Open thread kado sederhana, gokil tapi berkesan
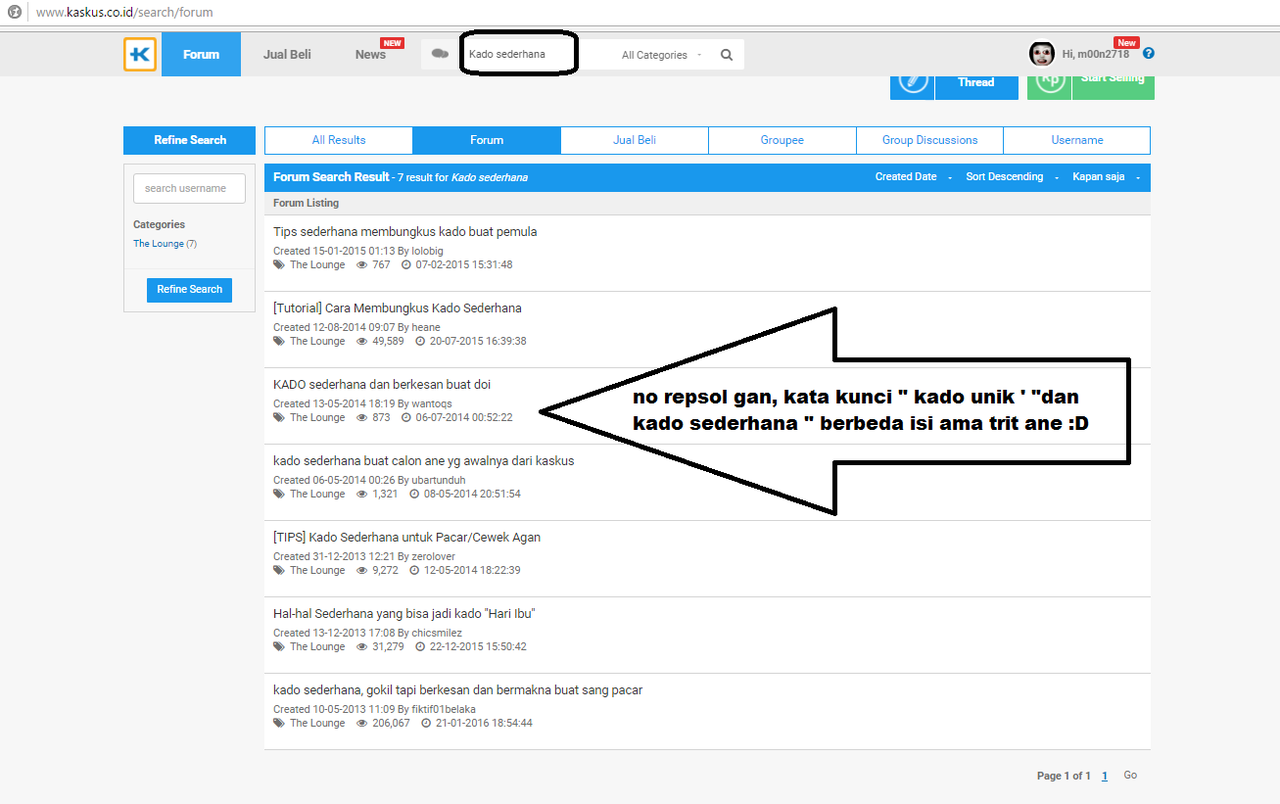The image size is (1280, 804). click(458, 690)
